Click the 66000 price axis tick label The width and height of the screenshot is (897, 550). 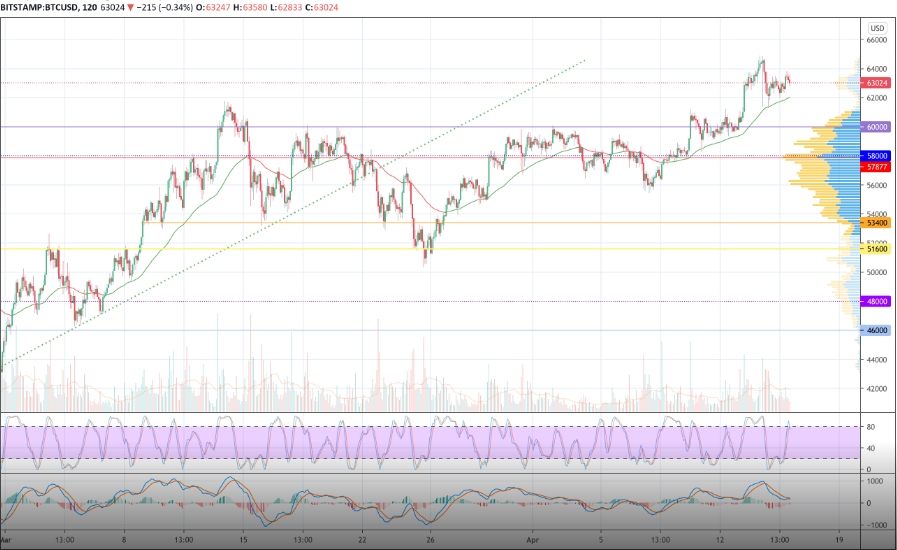click(877, 40)
